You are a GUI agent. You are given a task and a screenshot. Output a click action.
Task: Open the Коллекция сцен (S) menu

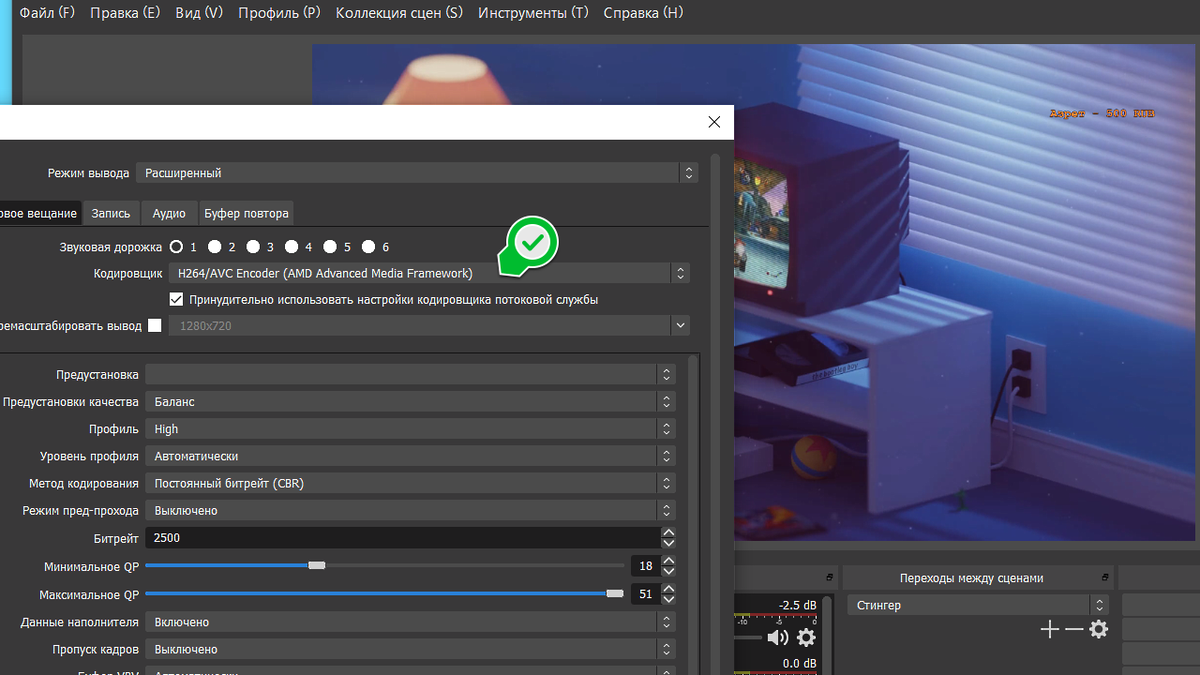pos(399,13)
